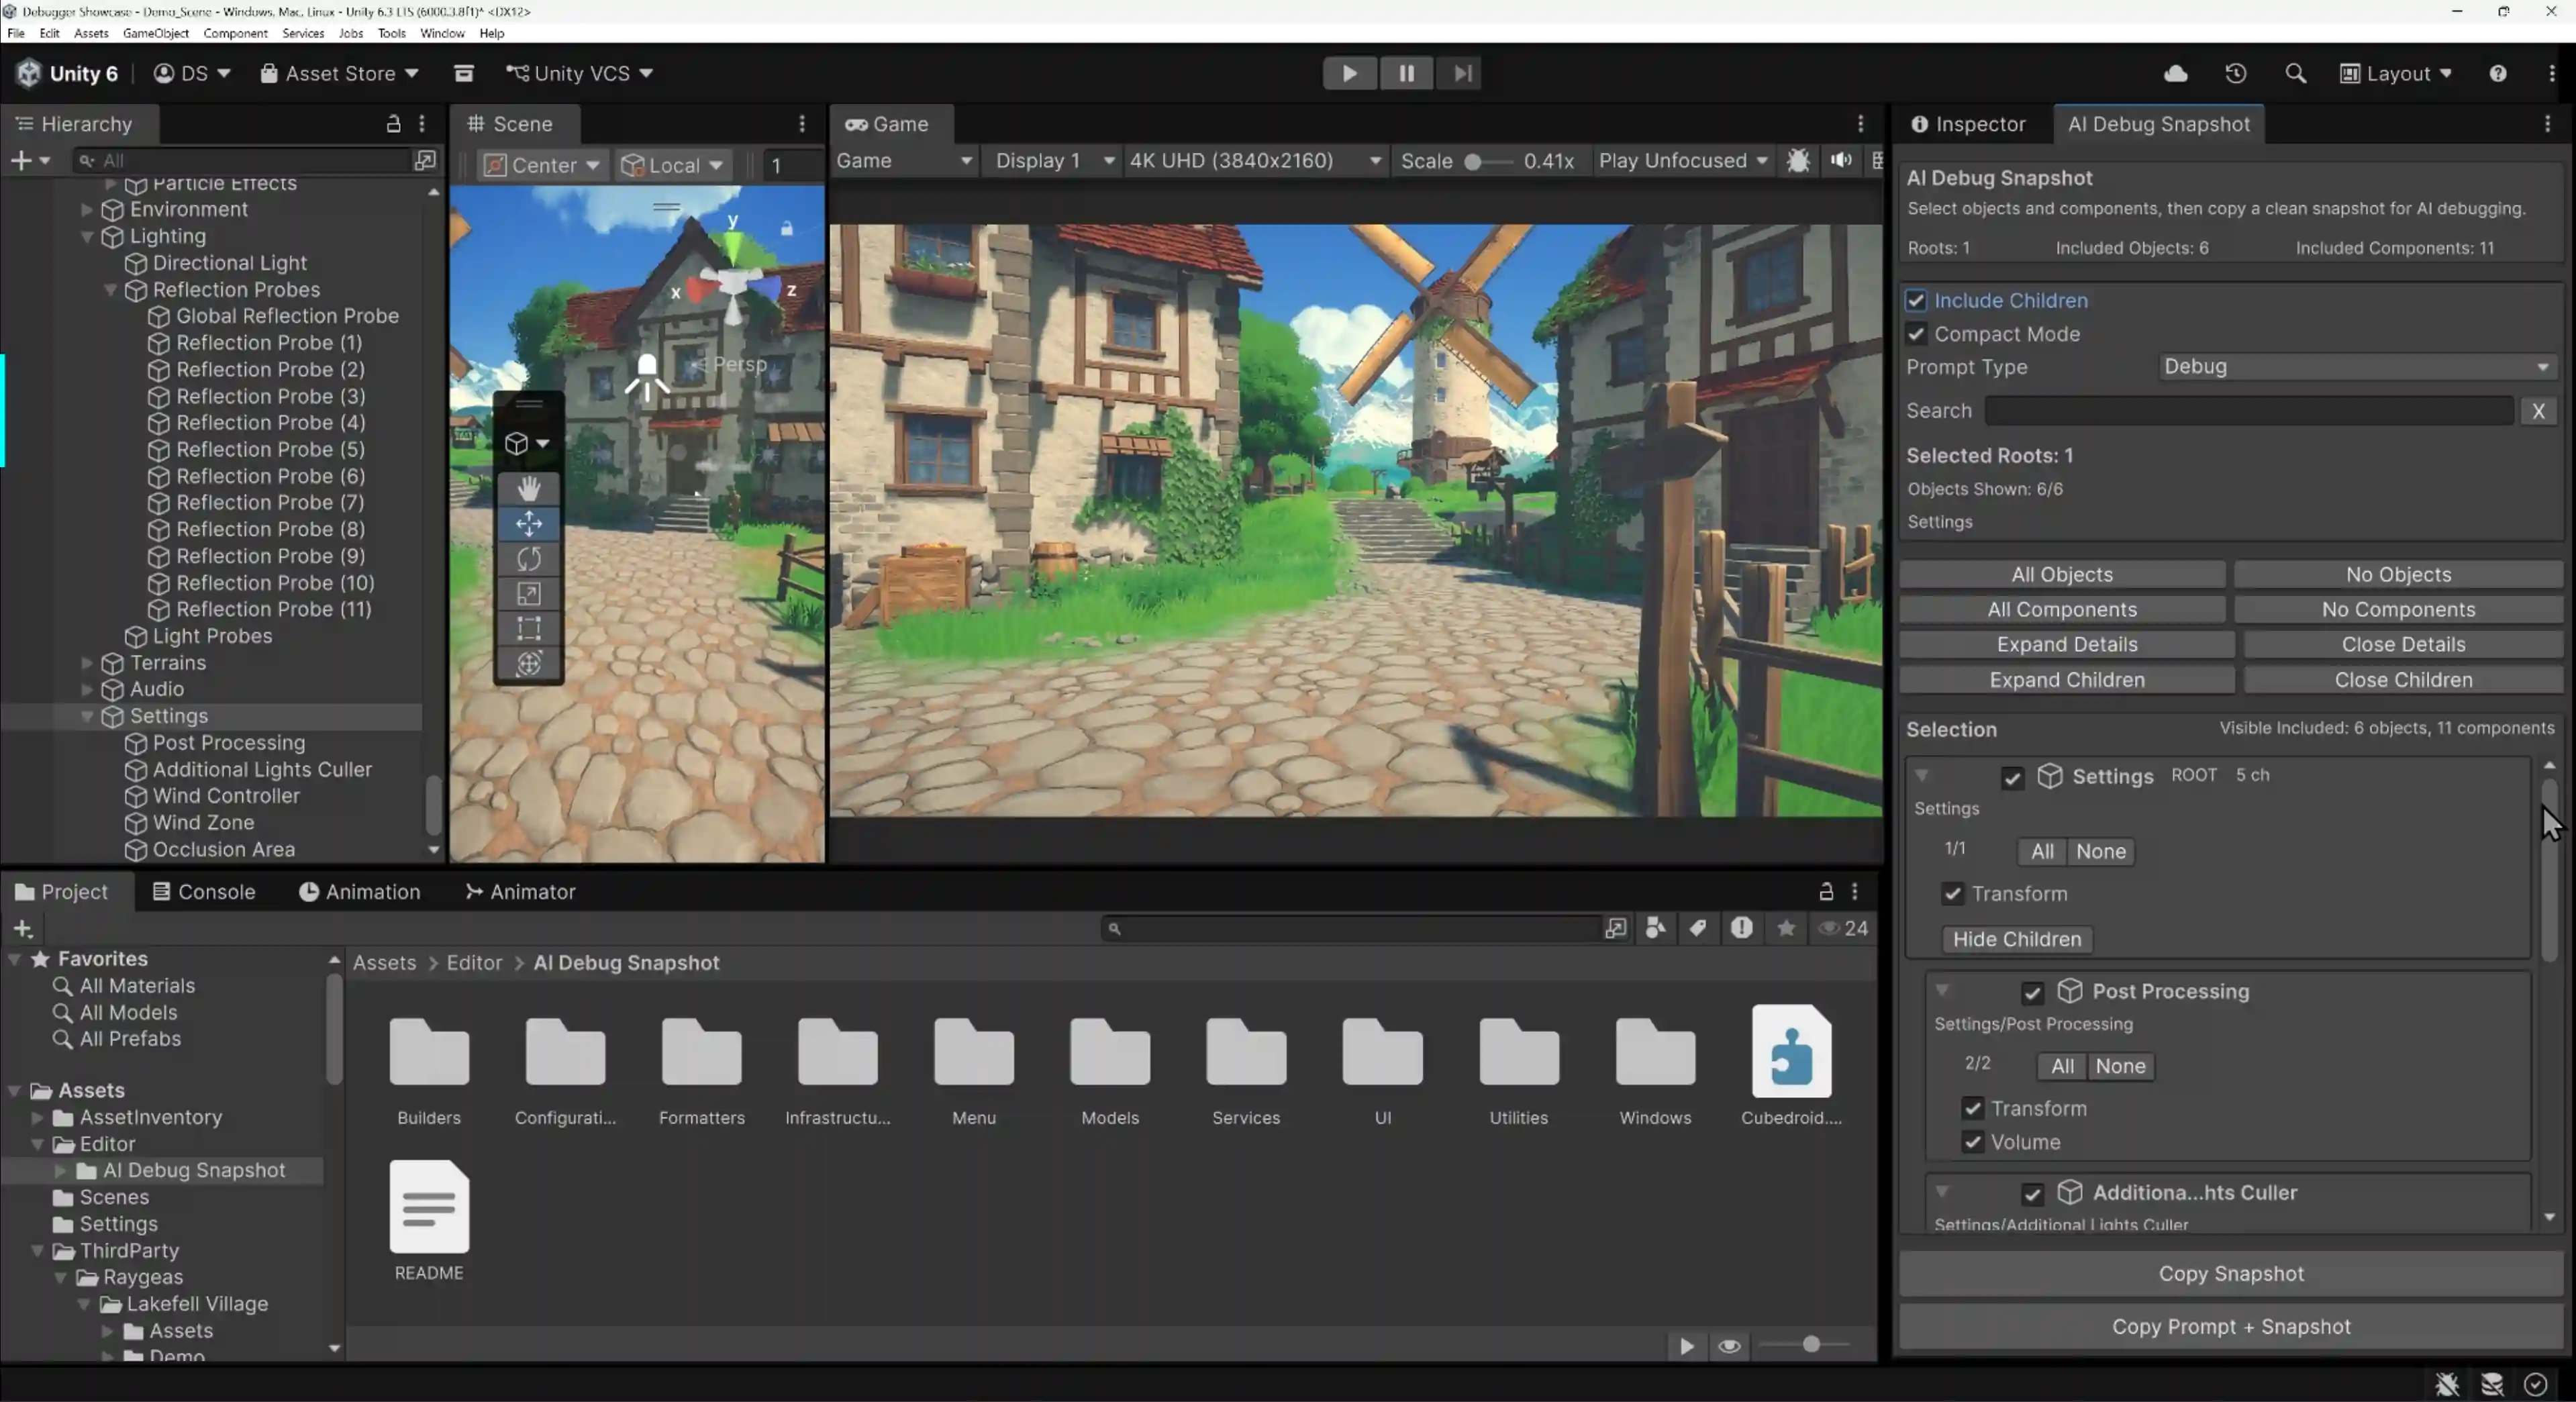Click the Copy Snapshot button
This screenshot has height=1402, width=2576.
click(2230, 1273)
